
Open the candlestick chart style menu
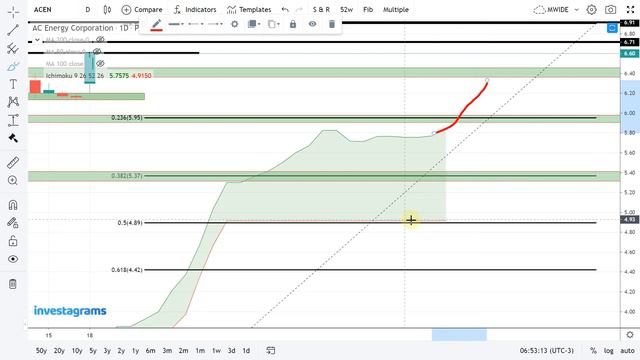click(x=107, y=9)
